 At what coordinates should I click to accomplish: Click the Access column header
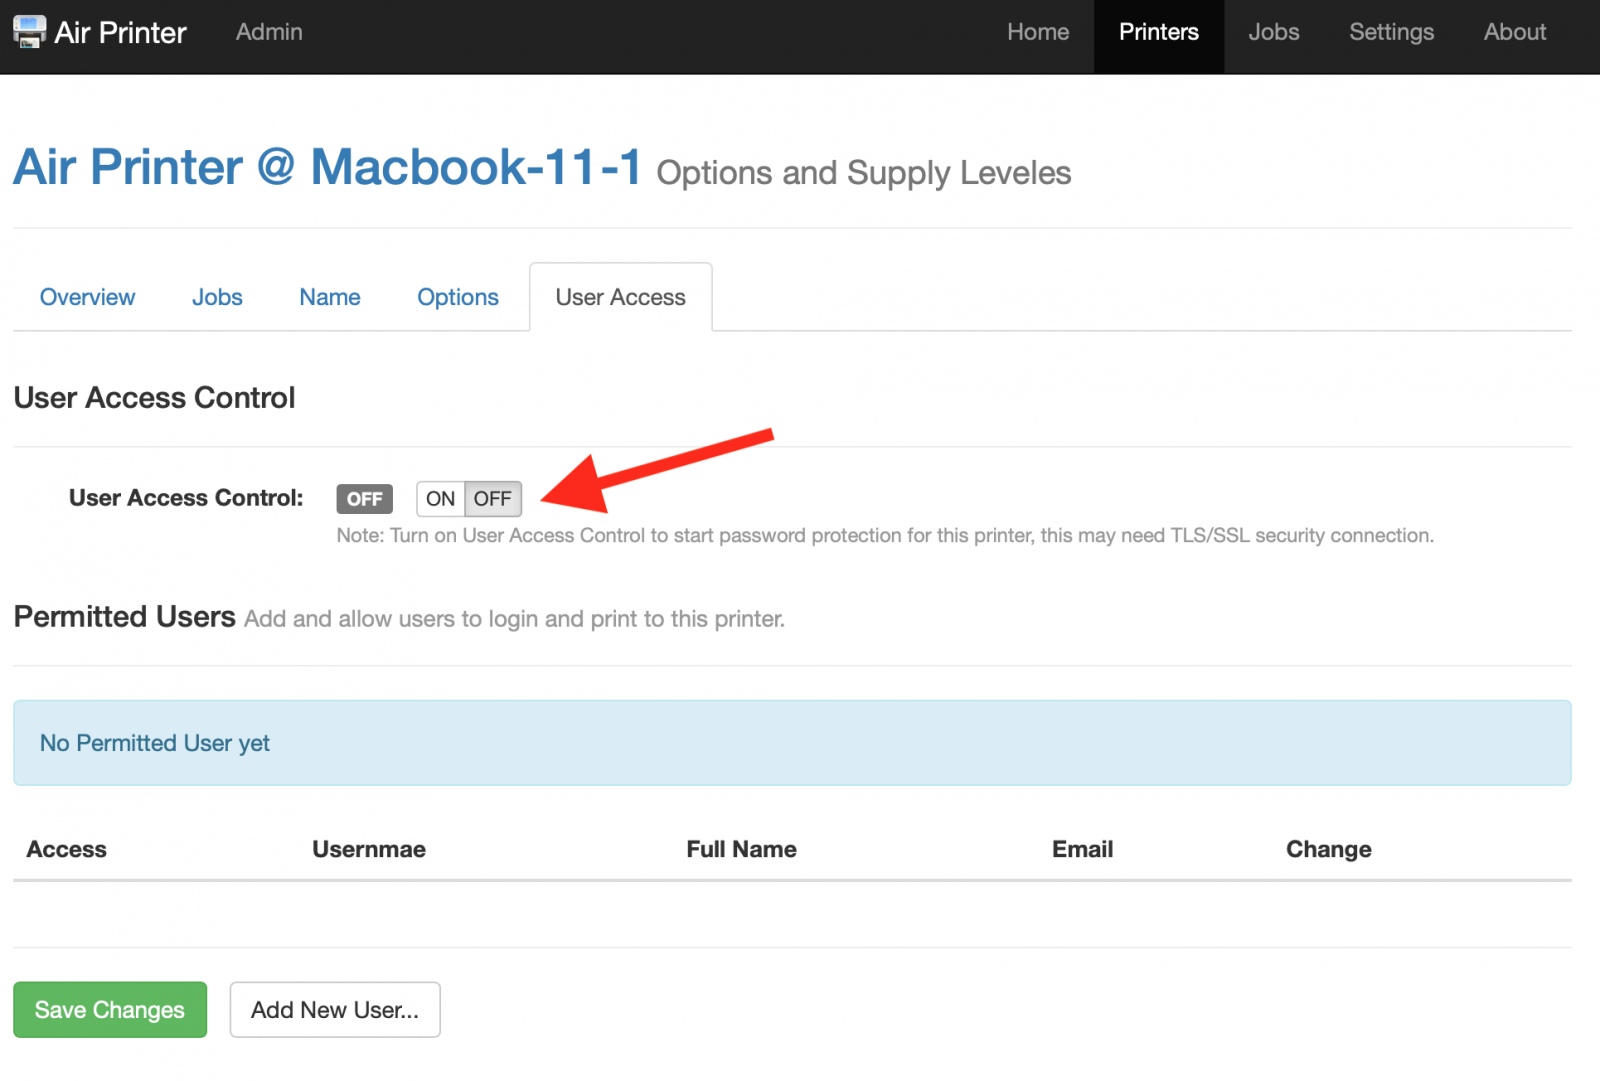pyautogui.click(x=66, y=849)
